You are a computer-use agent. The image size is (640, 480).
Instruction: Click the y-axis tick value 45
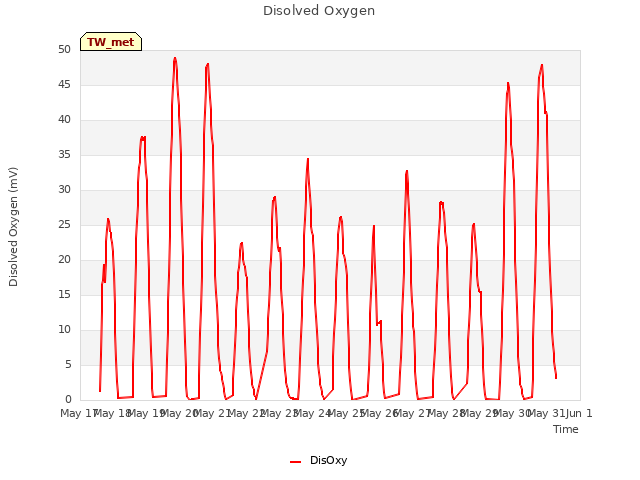pos(64,84)
